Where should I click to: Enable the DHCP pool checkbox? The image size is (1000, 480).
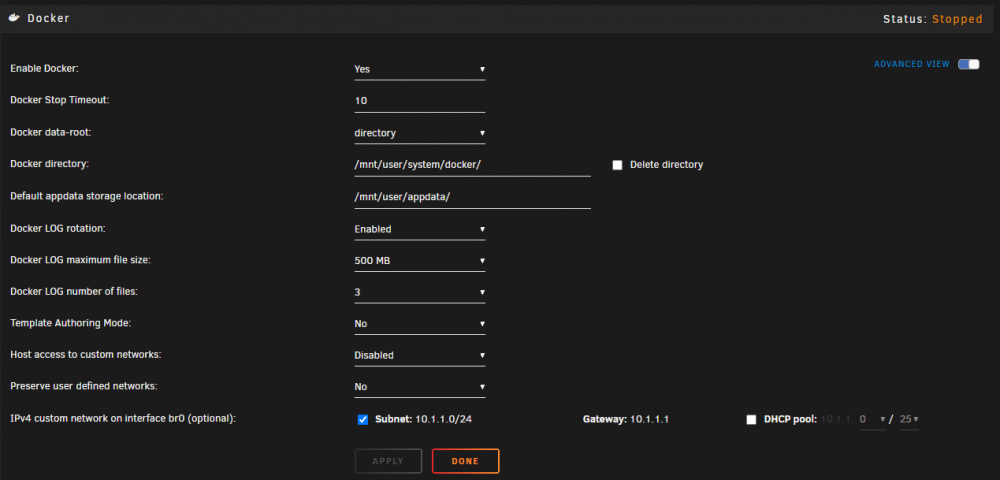751,419
